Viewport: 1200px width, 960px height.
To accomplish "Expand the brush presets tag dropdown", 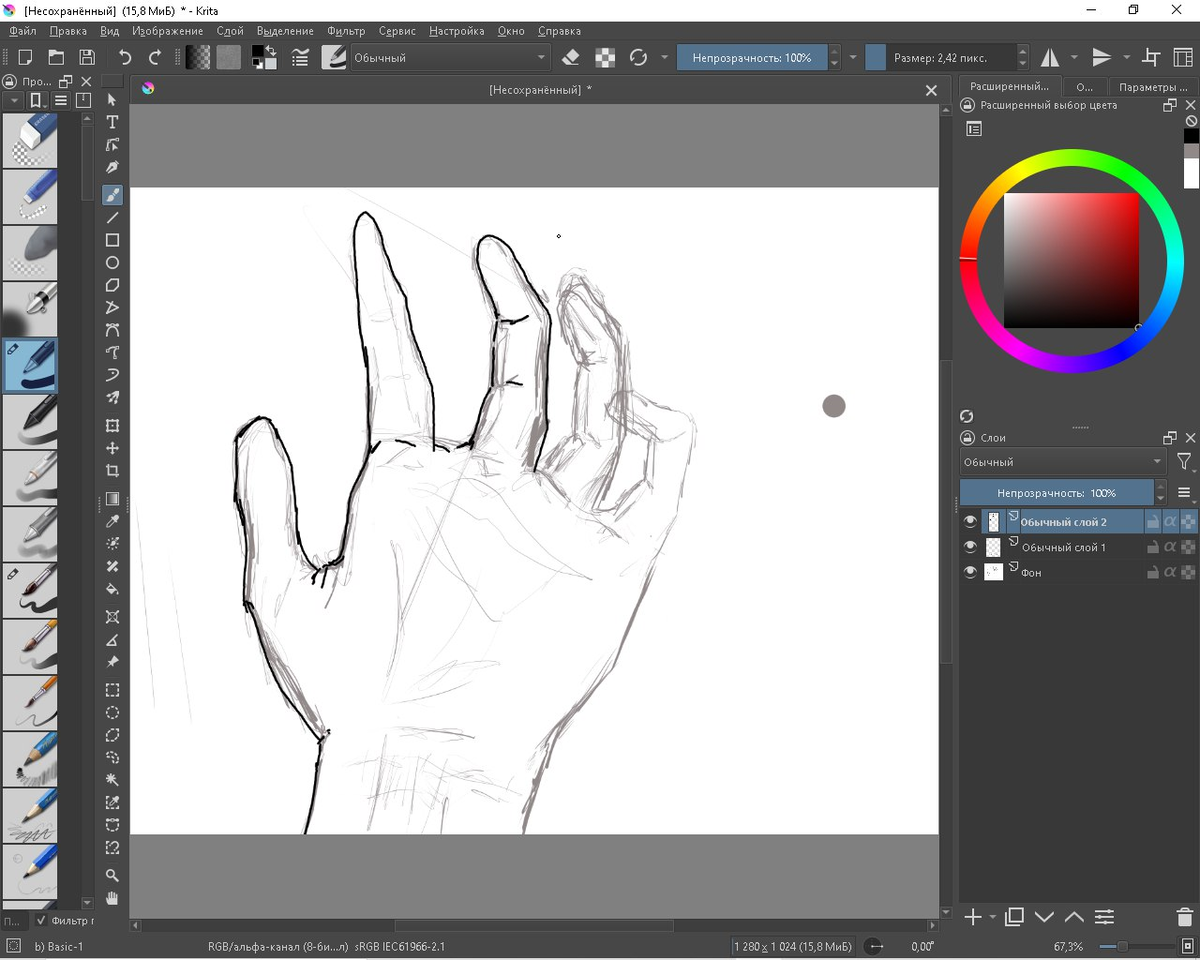I will coord(14,101).
